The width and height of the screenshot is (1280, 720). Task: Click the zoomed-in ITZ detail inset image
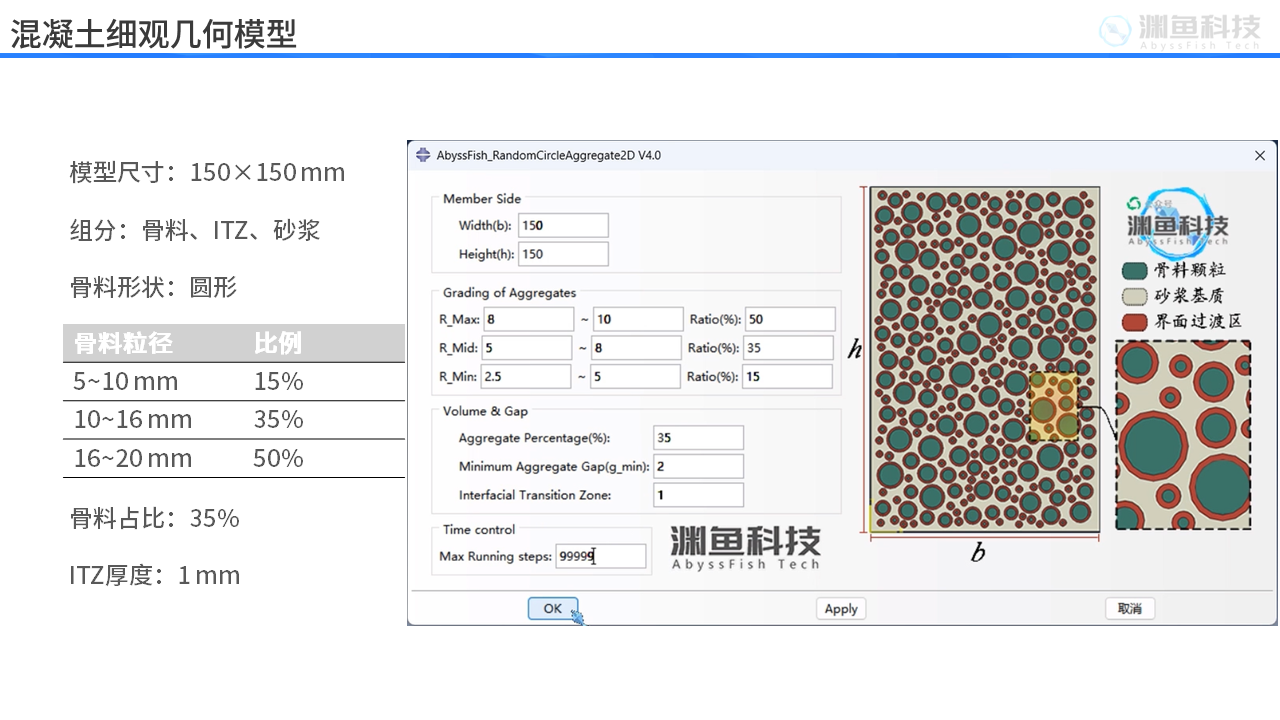tap(1183, 435)
